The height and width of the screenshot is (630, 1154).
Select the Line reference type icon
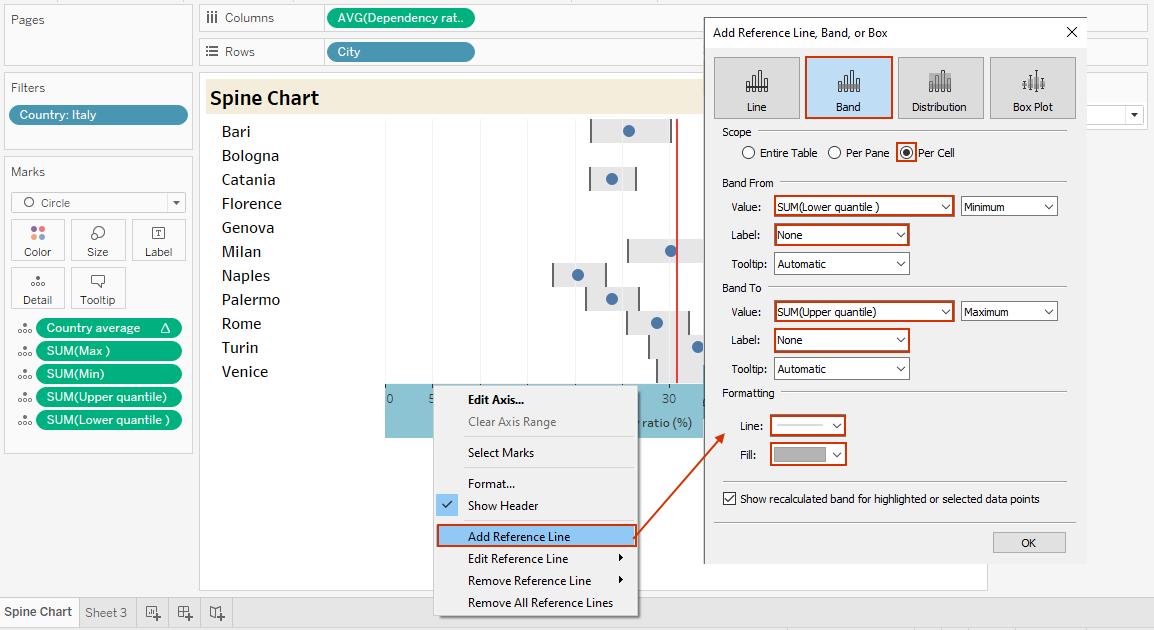[756, 87]
